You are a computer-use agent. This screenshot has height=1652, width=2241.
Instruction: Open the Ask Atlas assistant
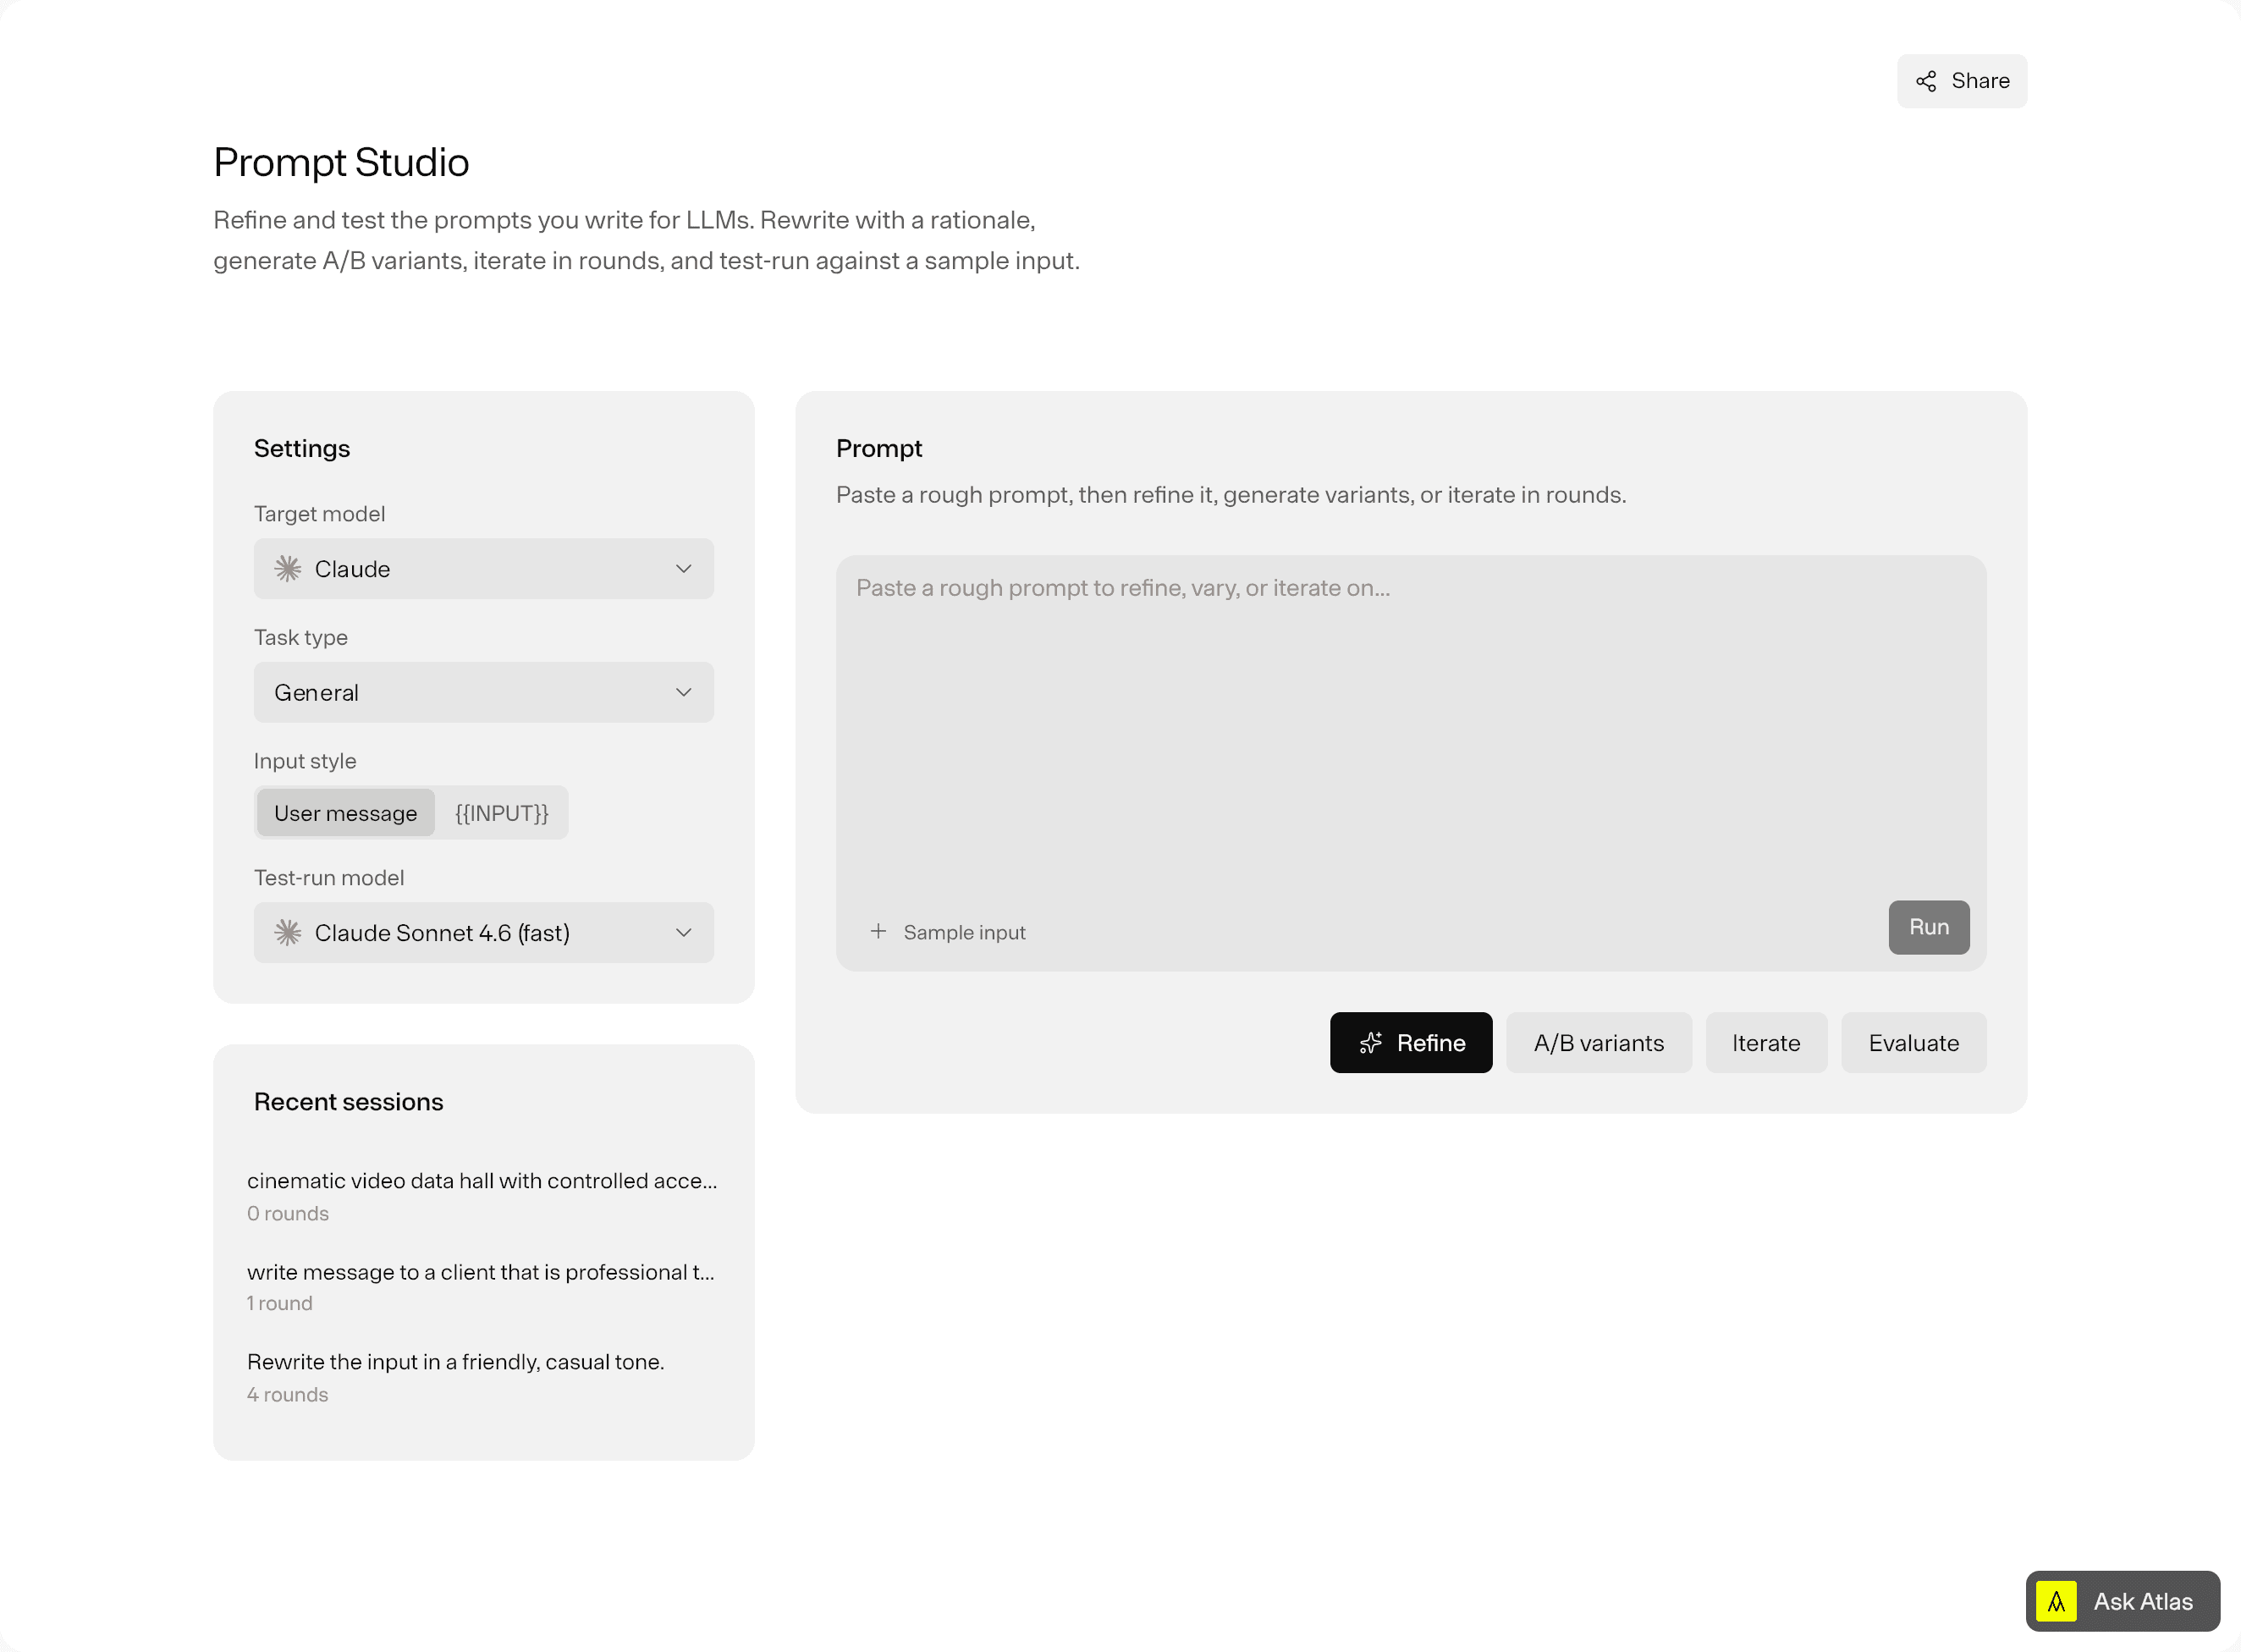(2122, 1601)
